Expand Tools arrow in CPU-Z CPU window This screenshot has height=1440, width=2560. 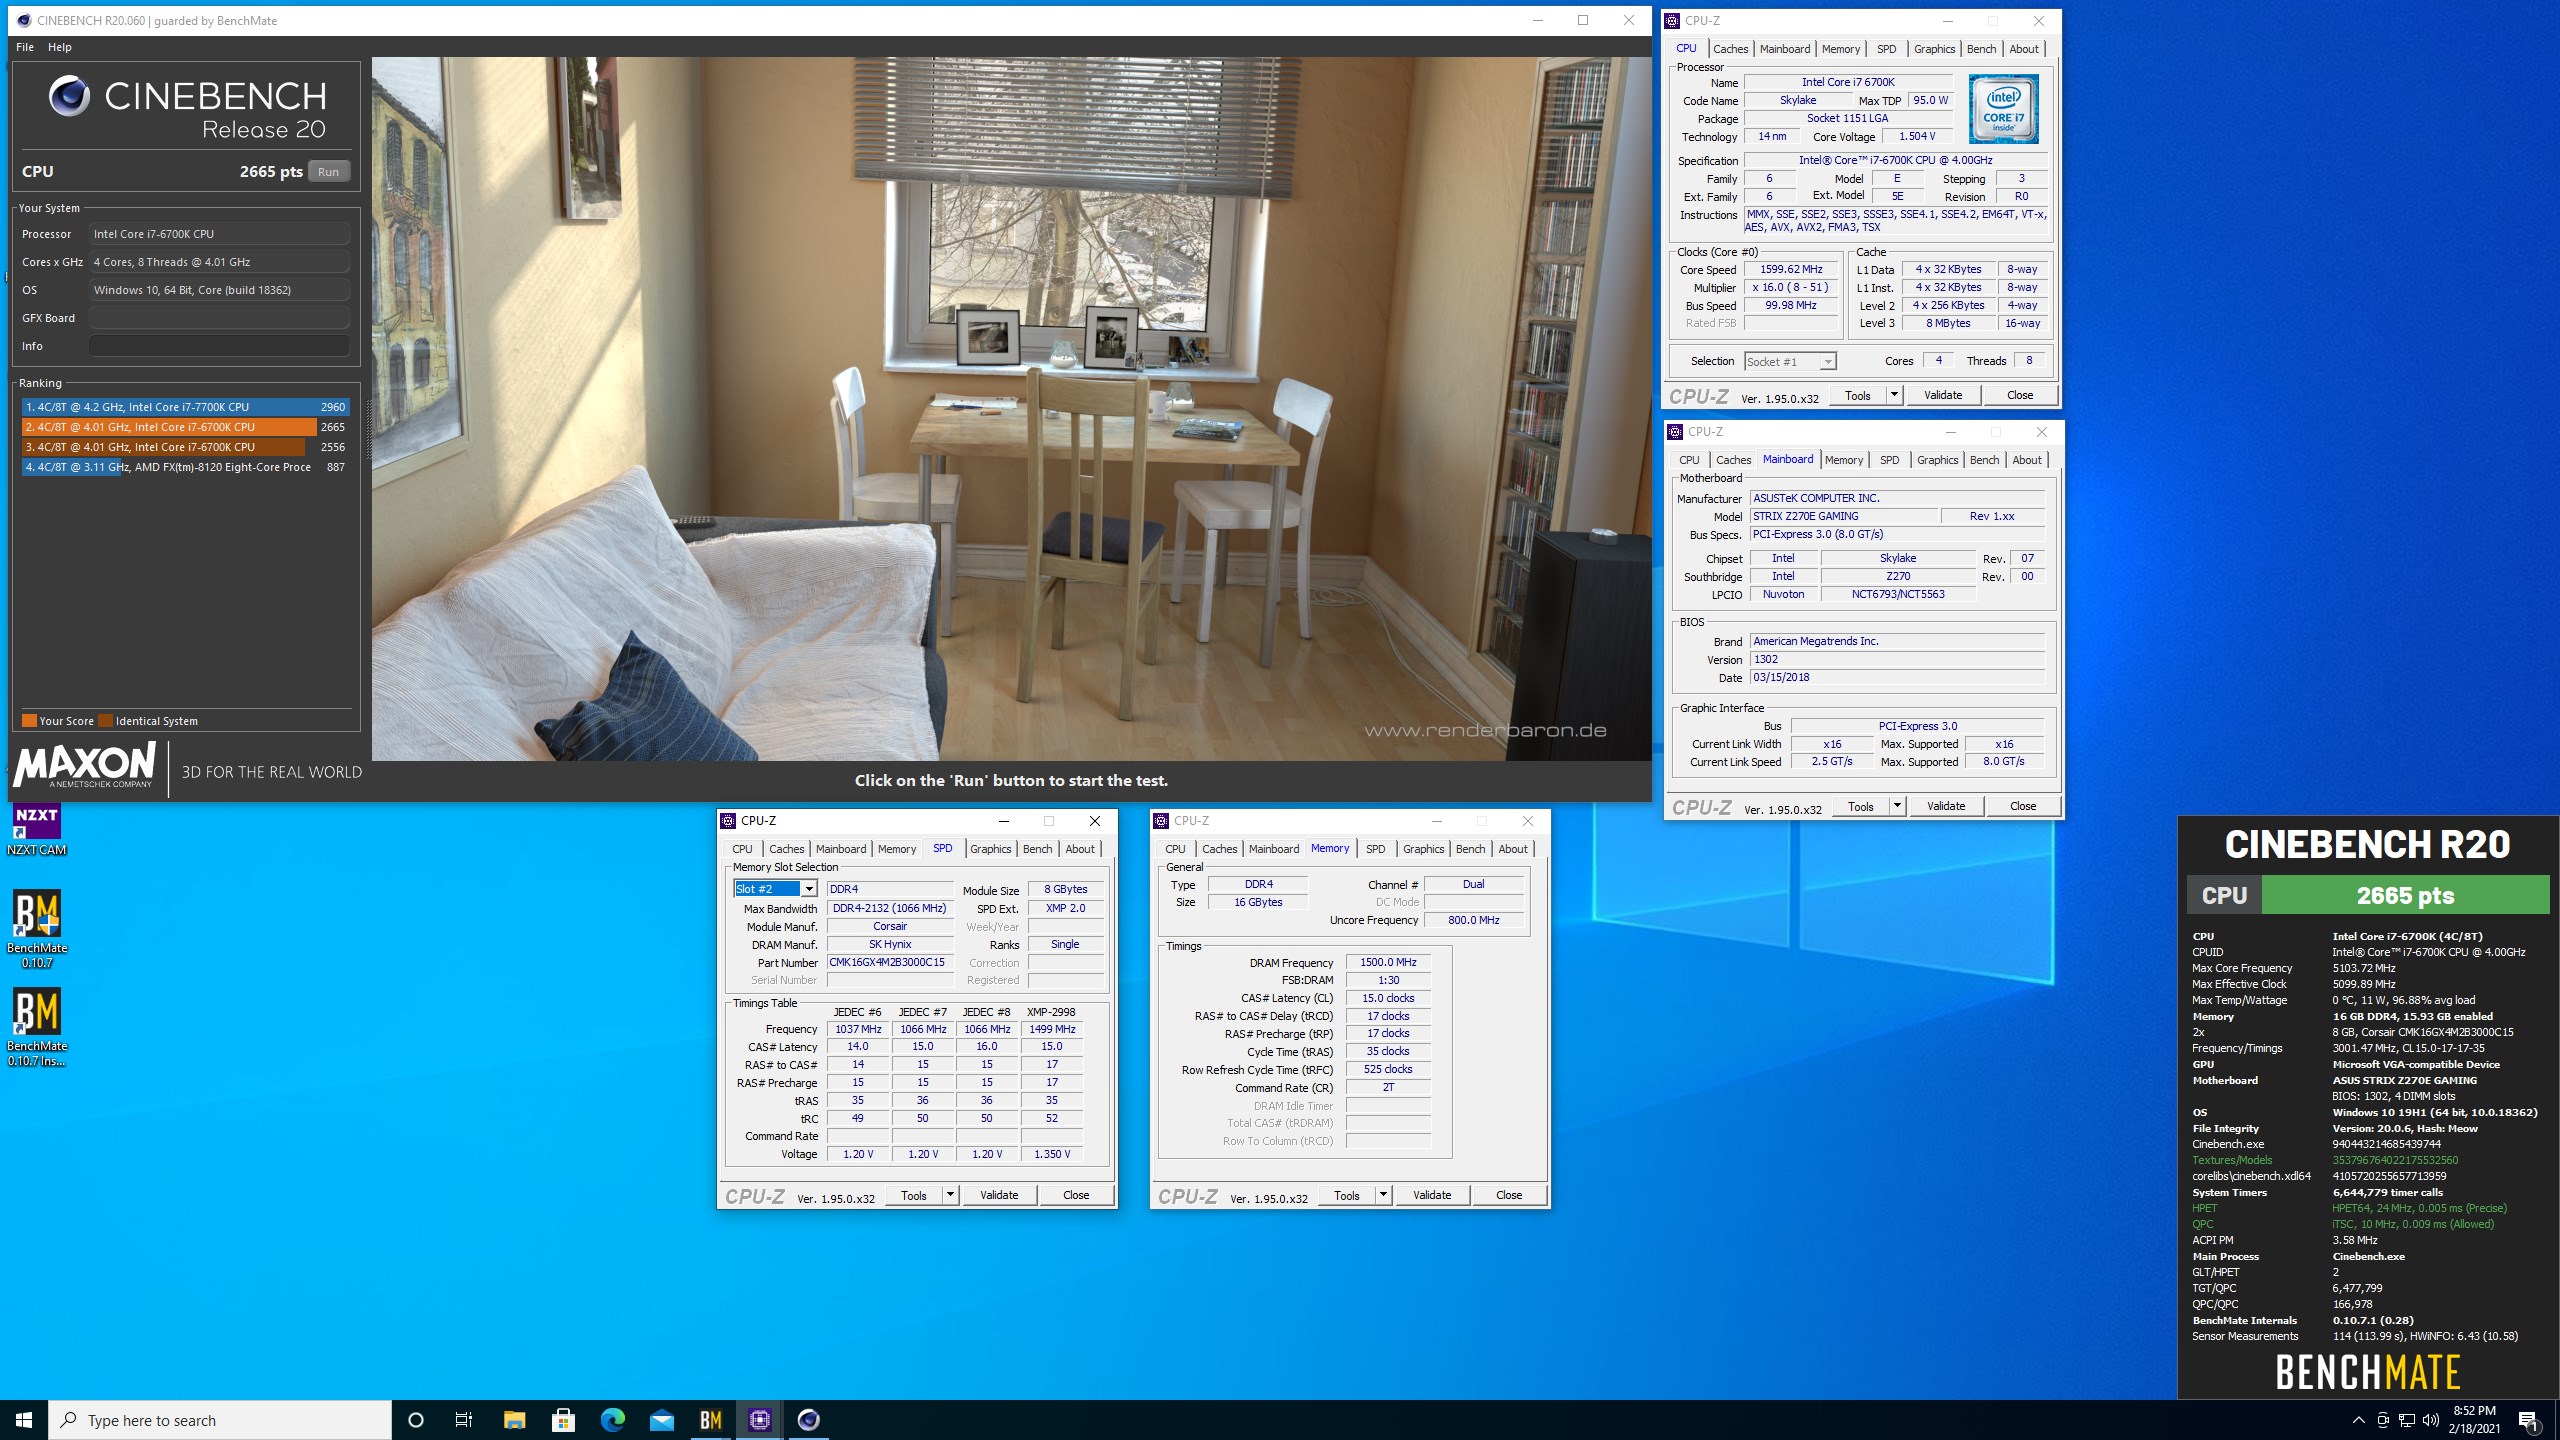(1893, 395)
